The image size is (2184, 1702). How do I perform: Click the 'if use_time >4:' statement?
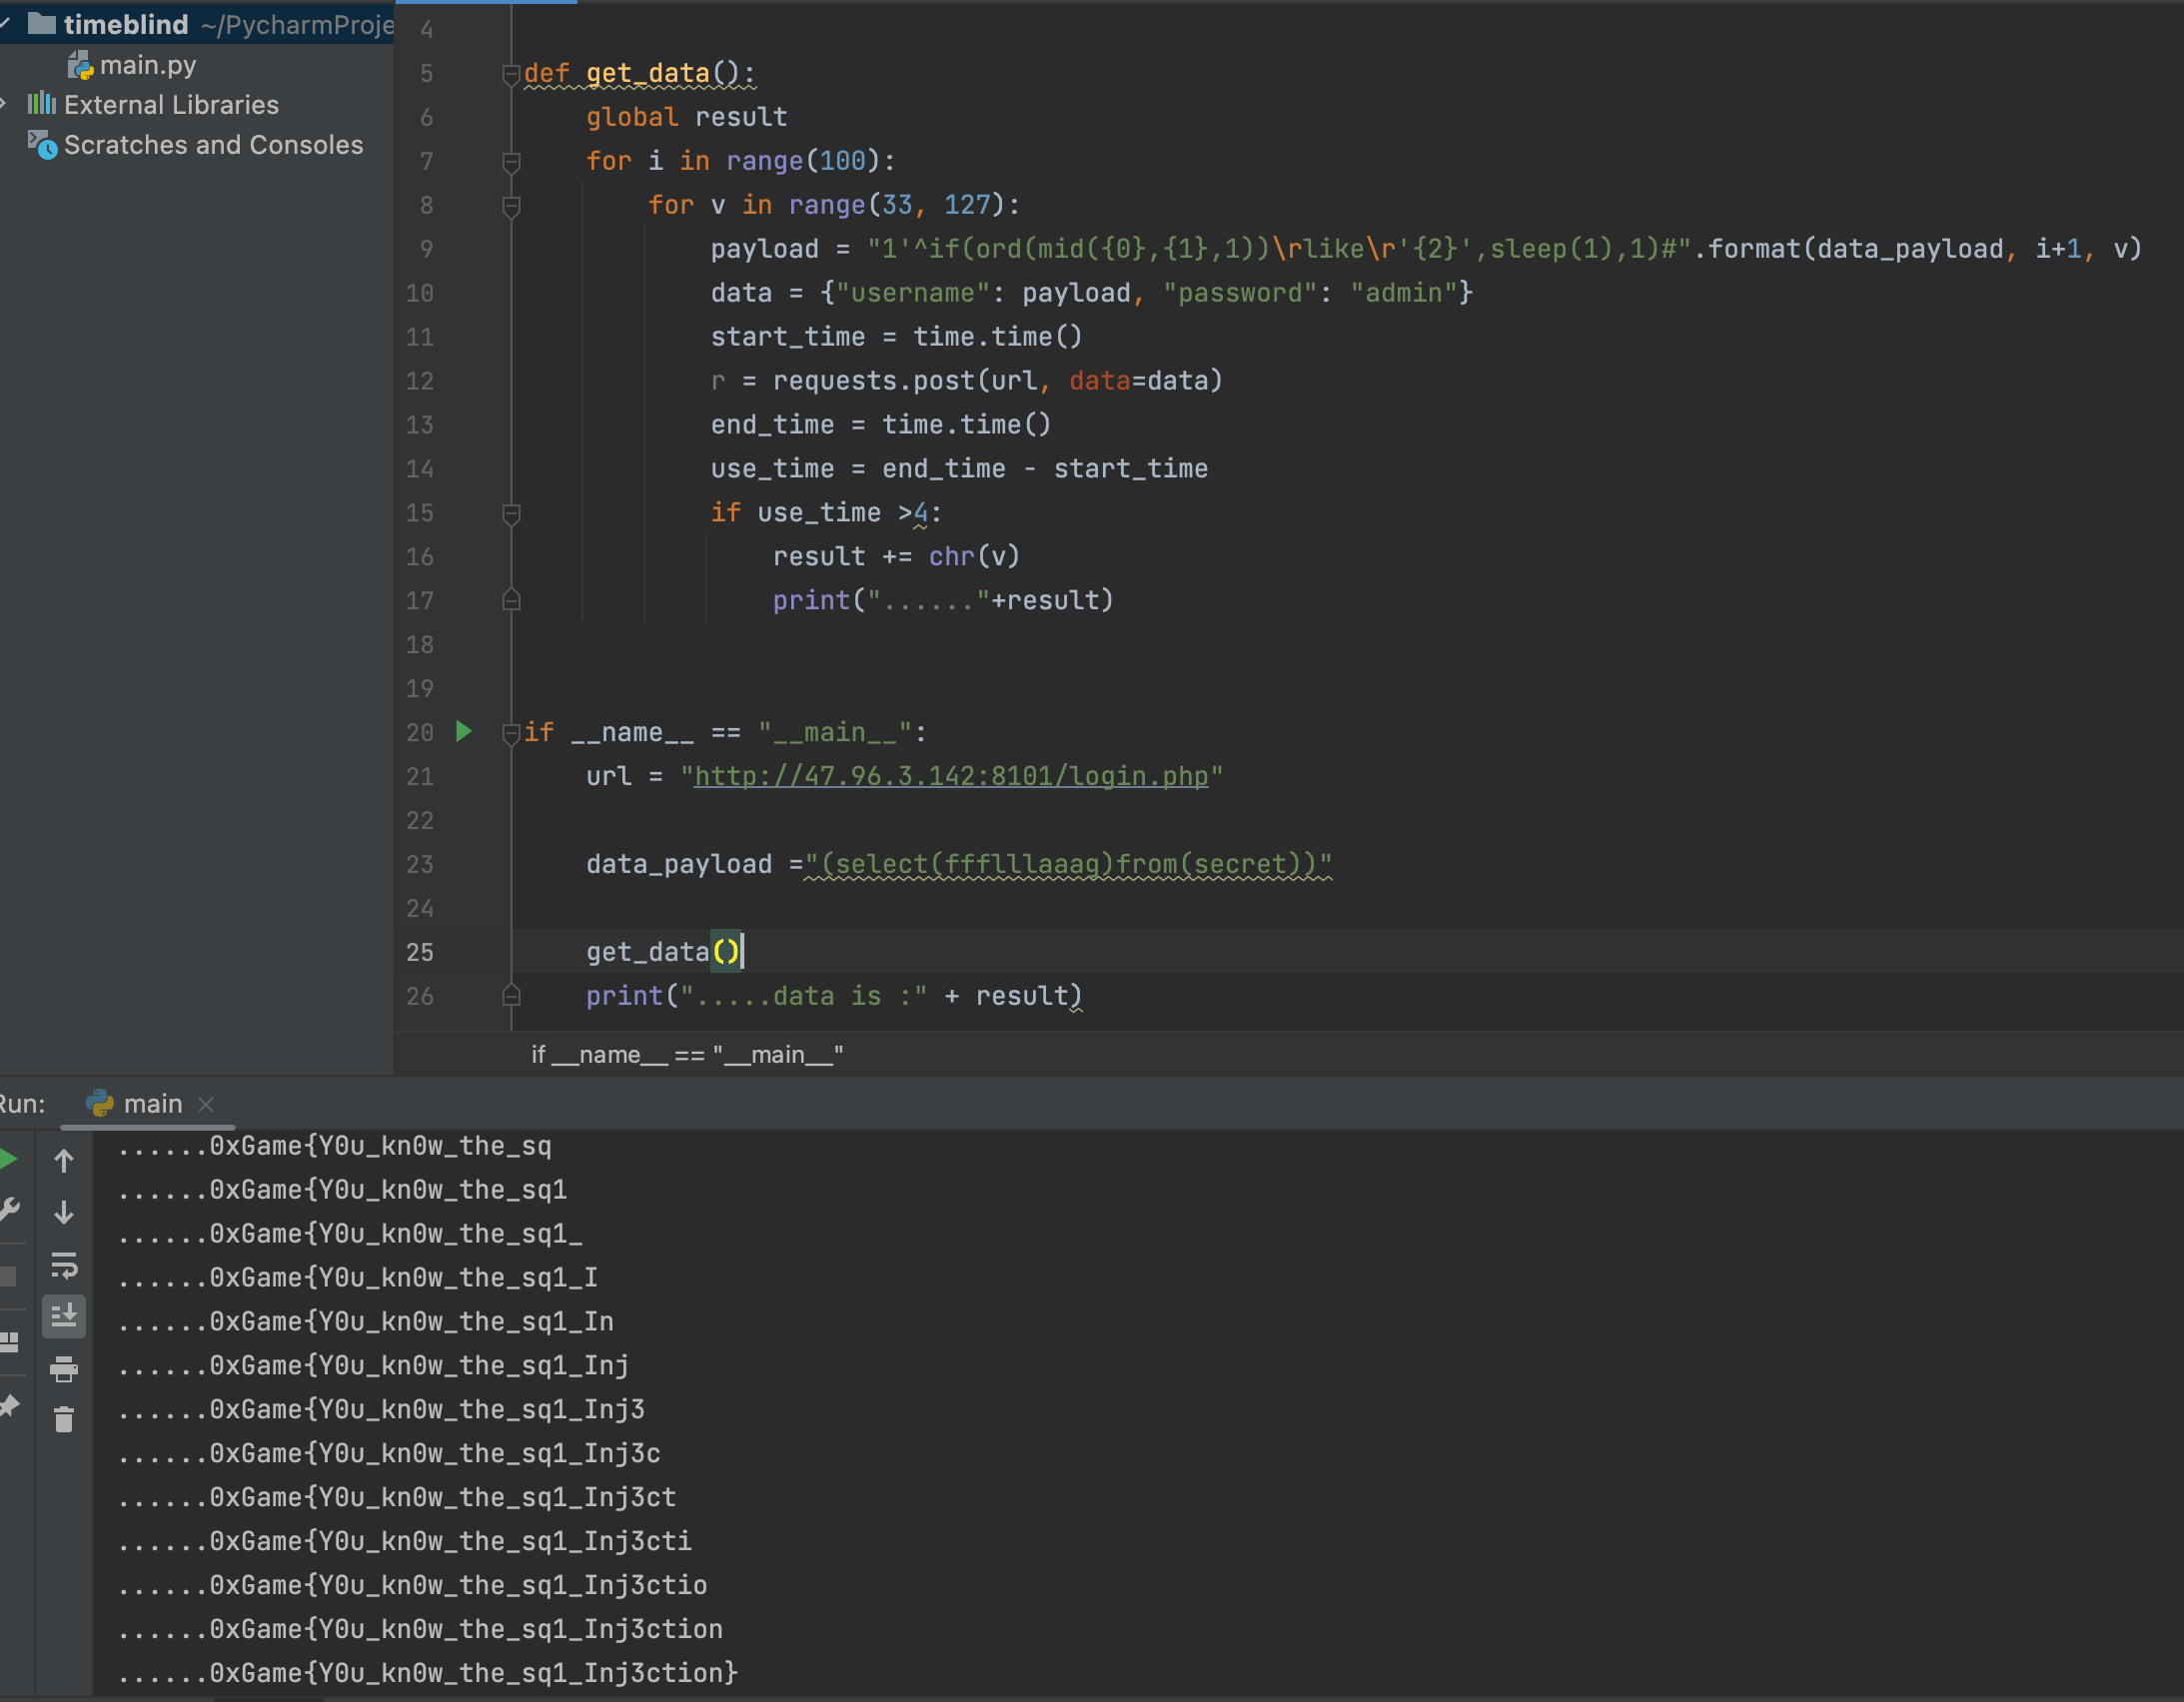point(826,513)
